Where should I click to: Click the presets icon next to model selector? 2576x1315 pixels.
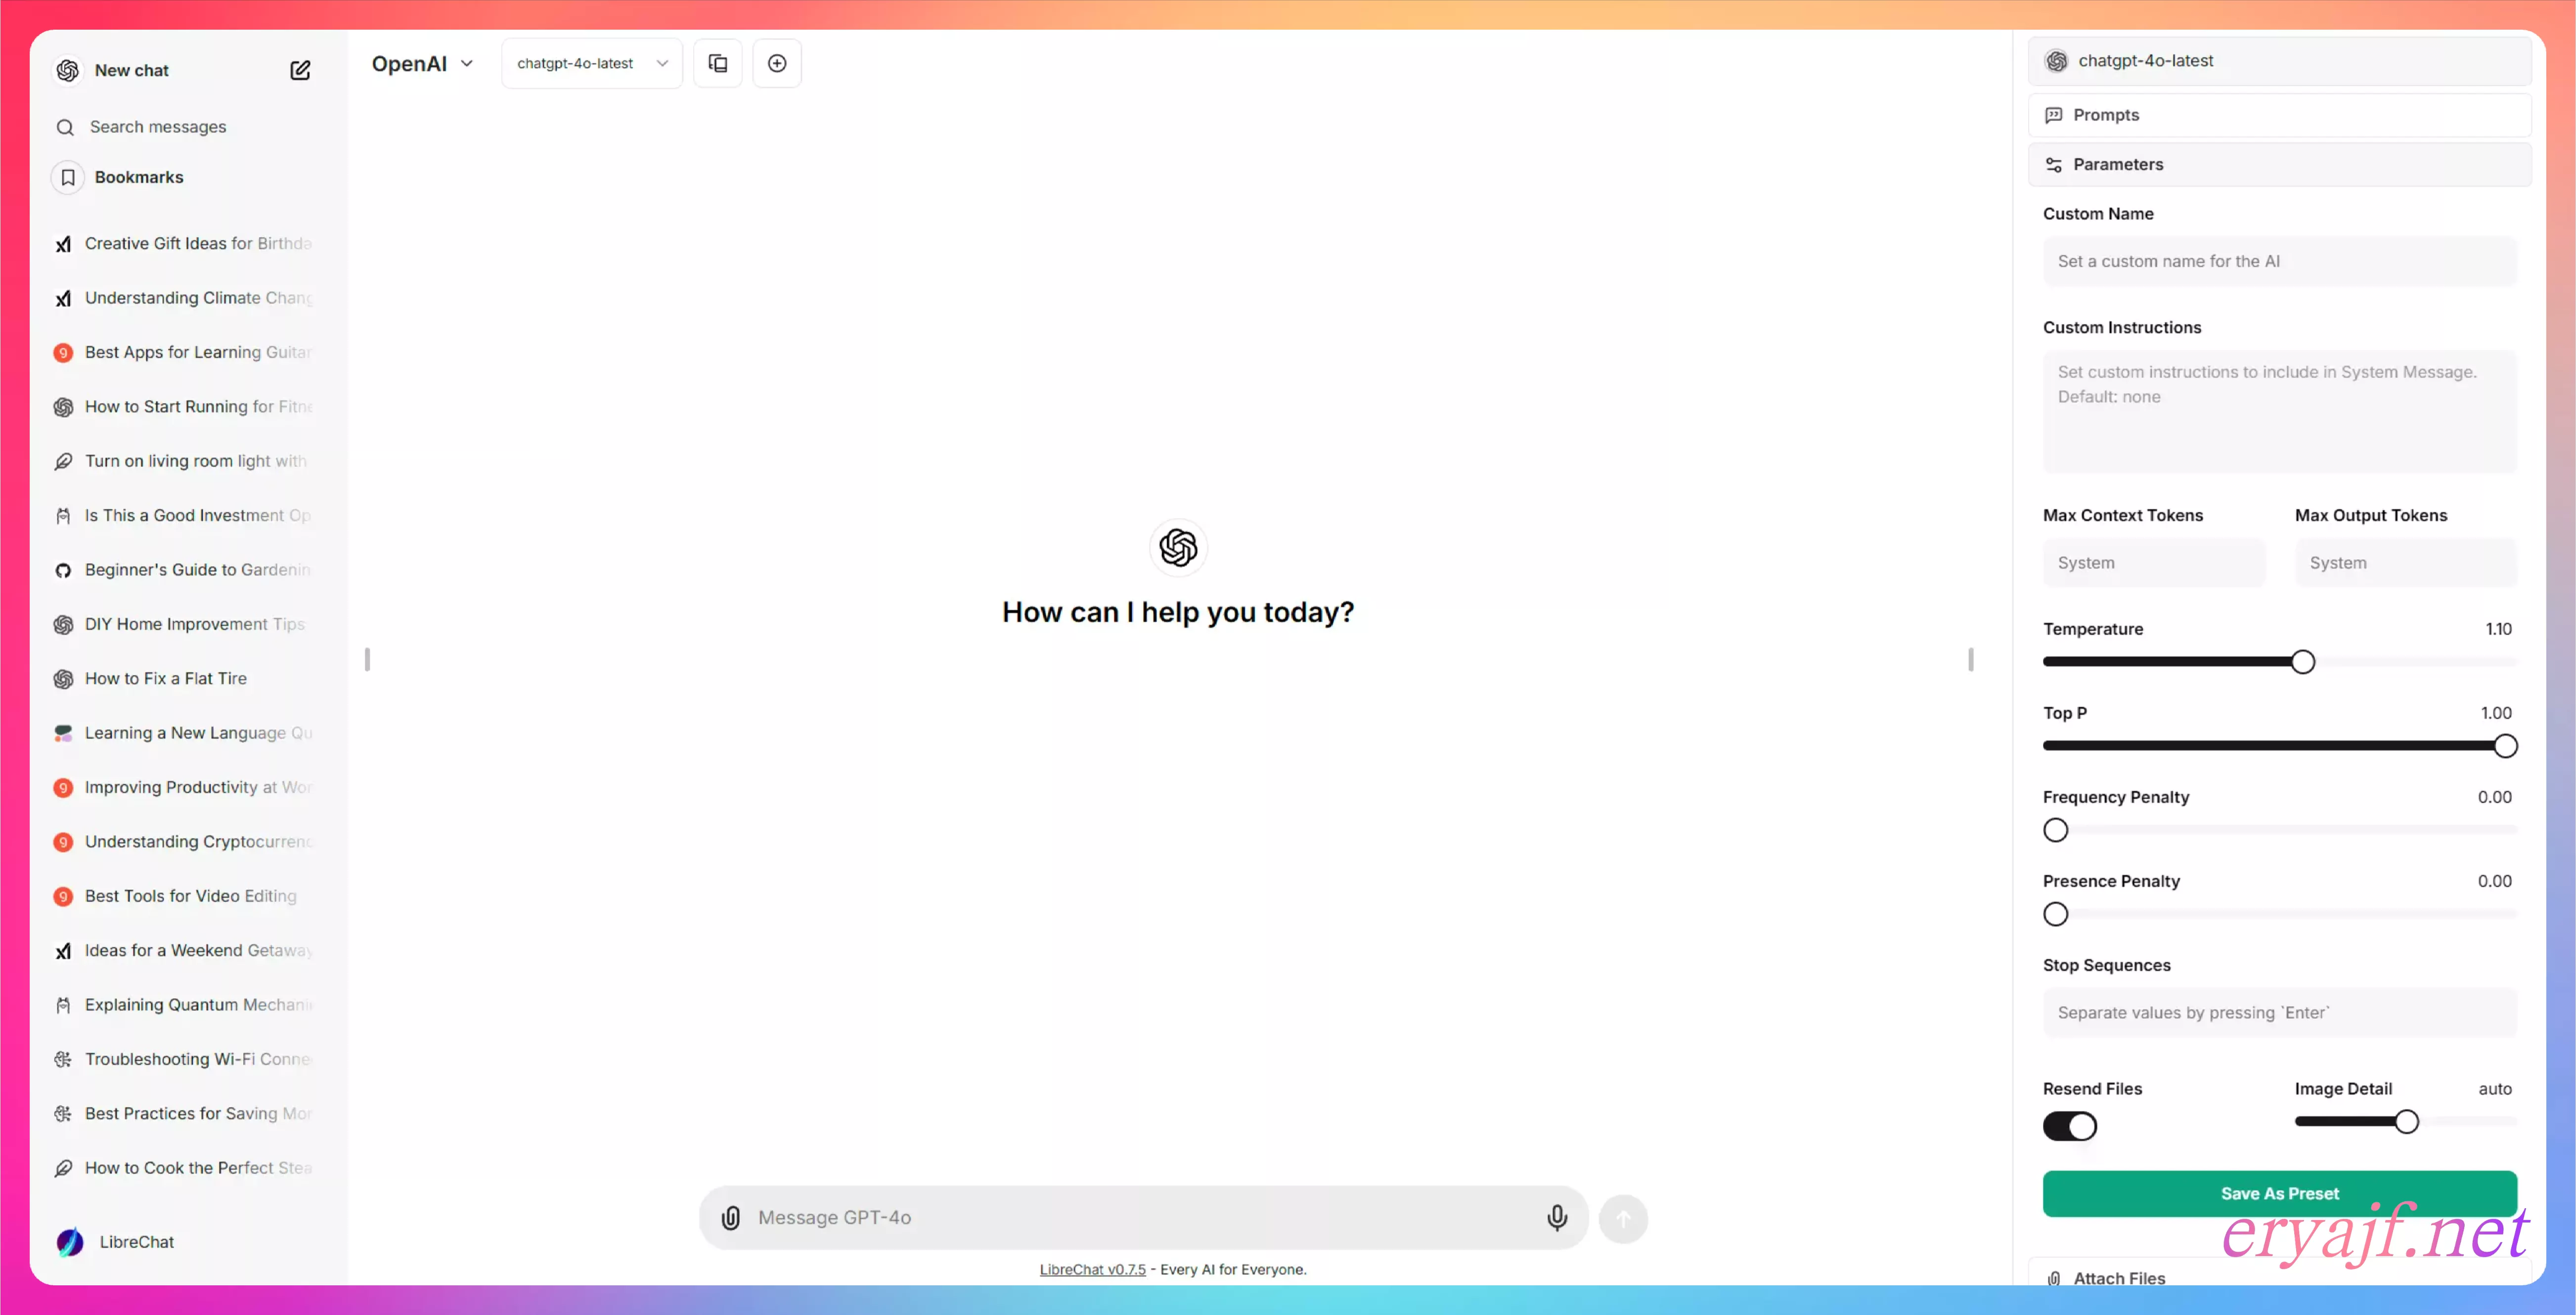coord(718,63)
